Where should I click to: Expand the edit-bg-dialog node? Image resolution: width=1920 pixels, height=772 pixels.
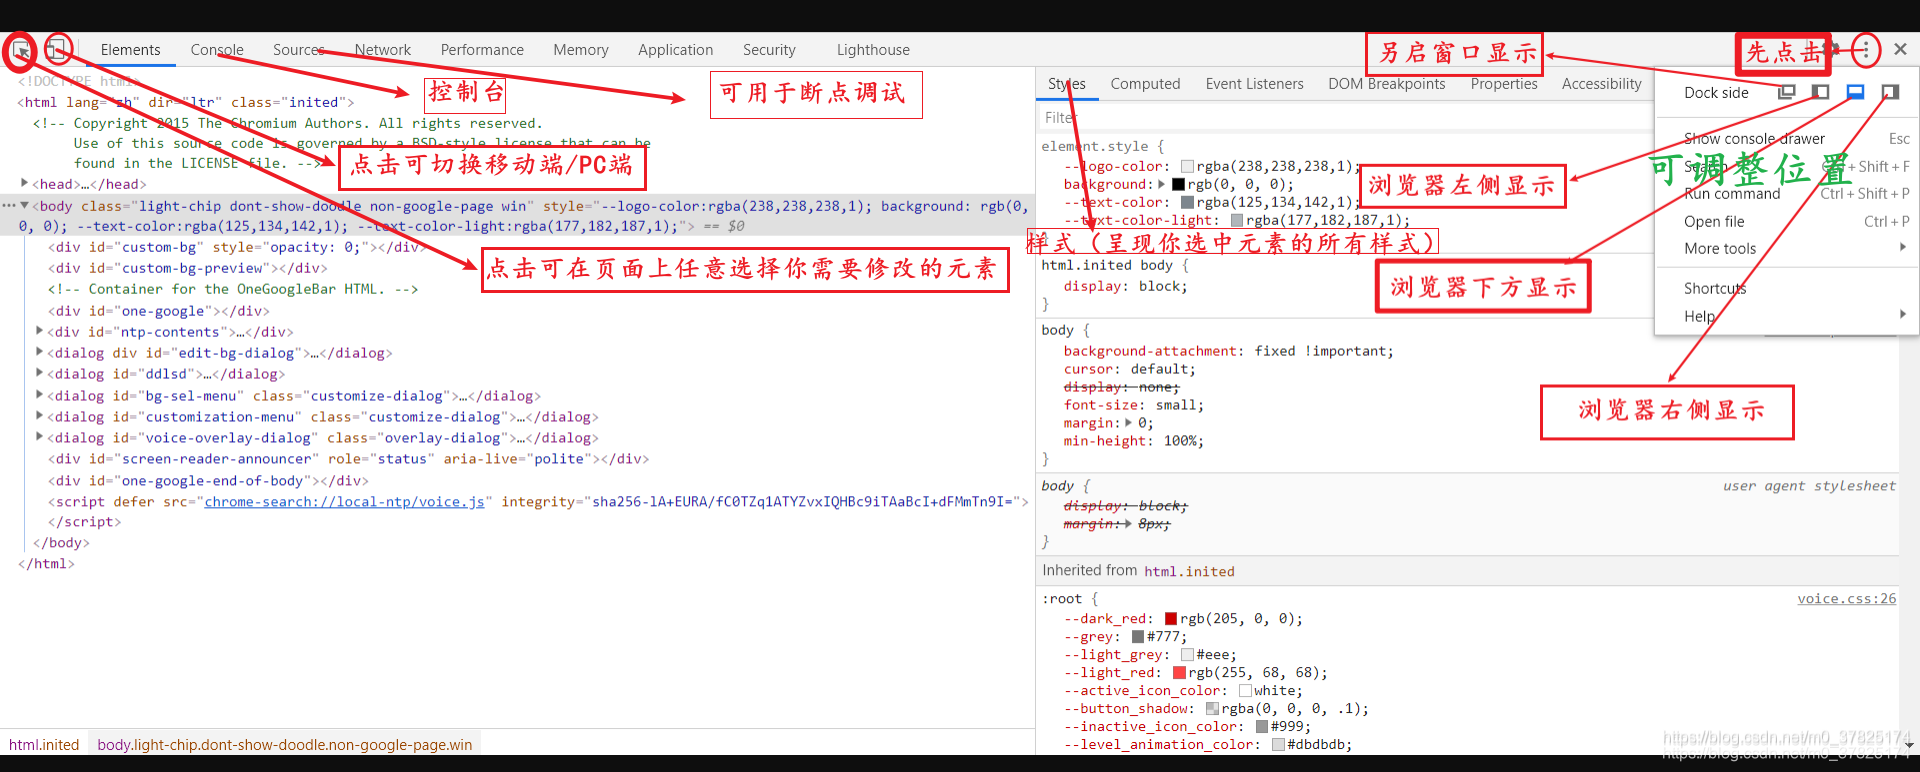[40, 352]
